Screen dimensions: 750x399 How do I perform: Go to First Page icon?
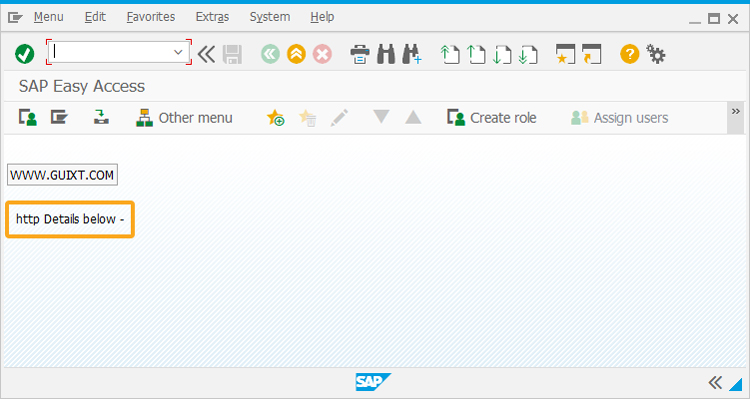click(x=450, y=54)
